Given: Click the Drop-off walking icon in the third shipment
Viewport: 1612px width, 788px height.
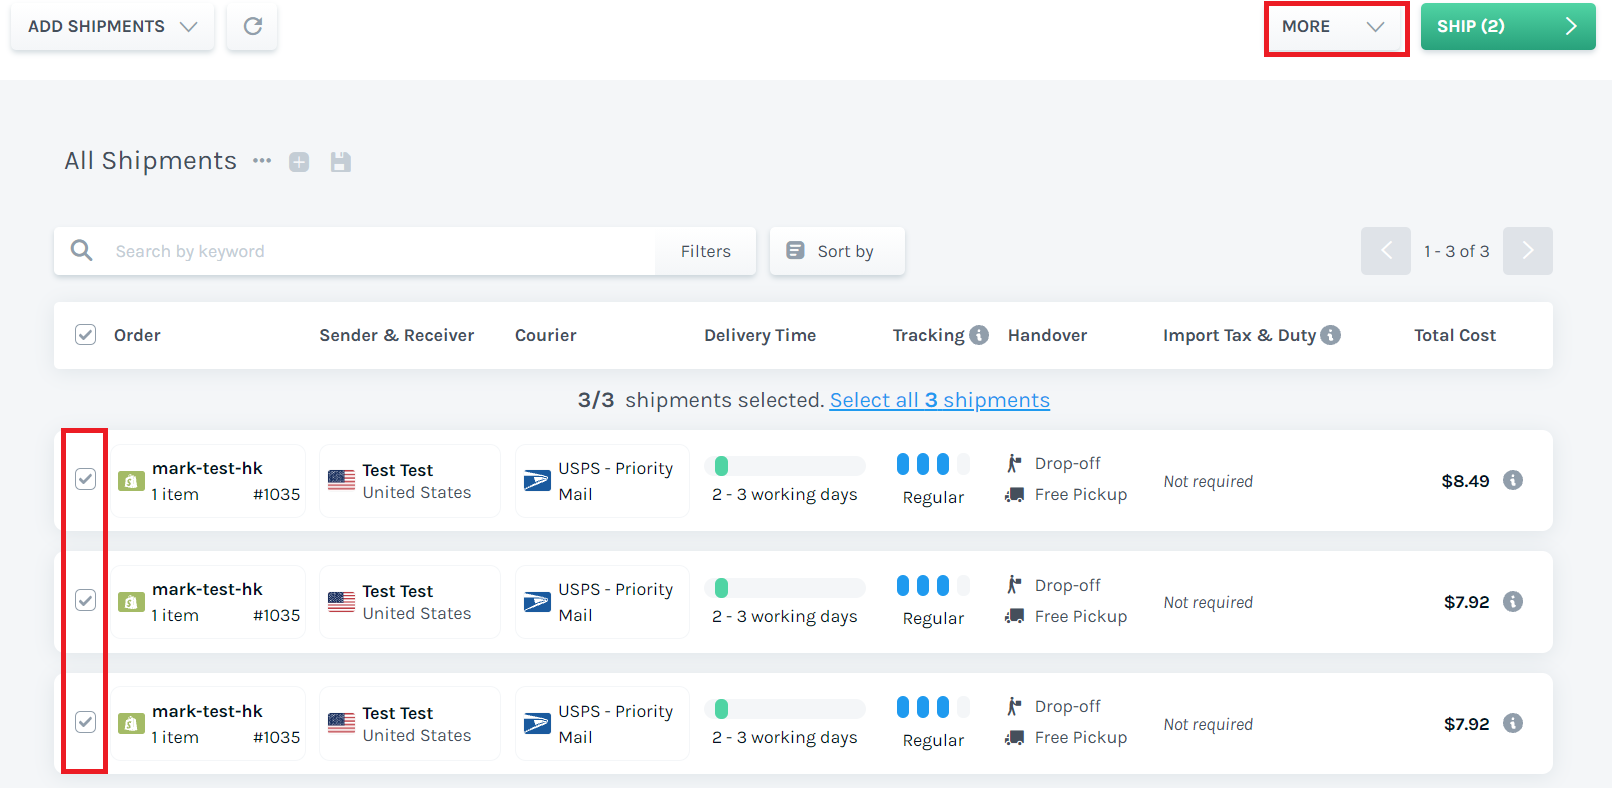Looking at the screenshot, I should 1014,706.
